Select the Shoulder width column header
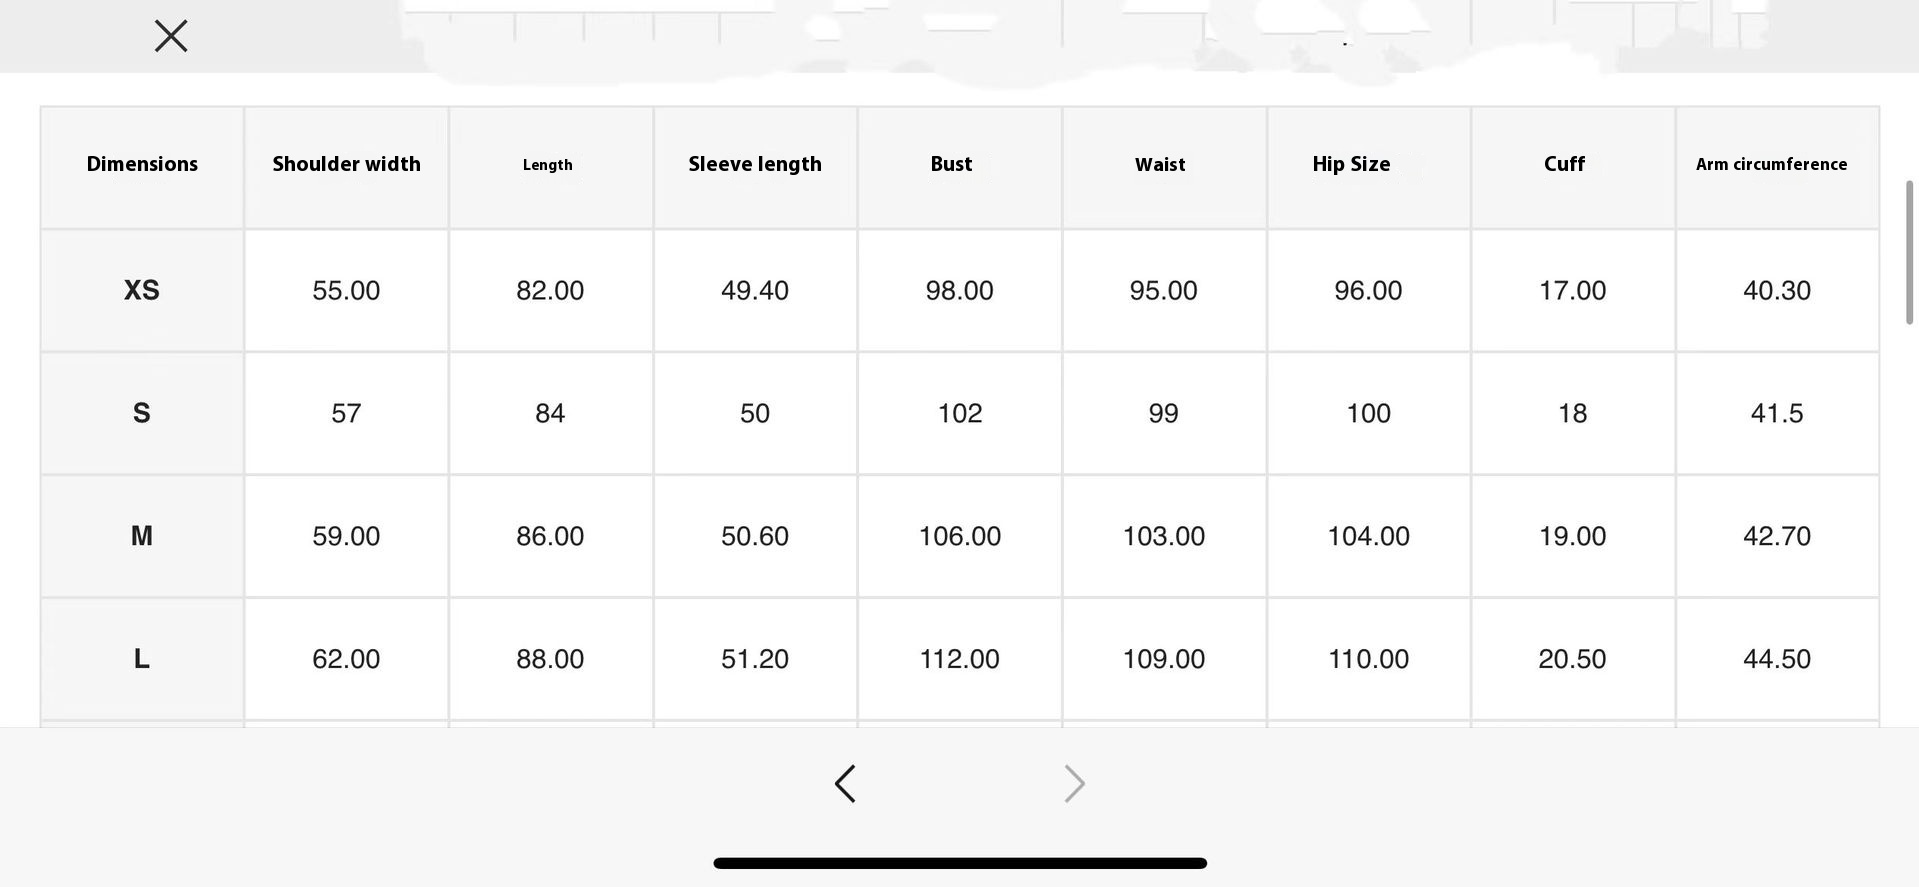1919x887 pixels. tap(346, 165)
